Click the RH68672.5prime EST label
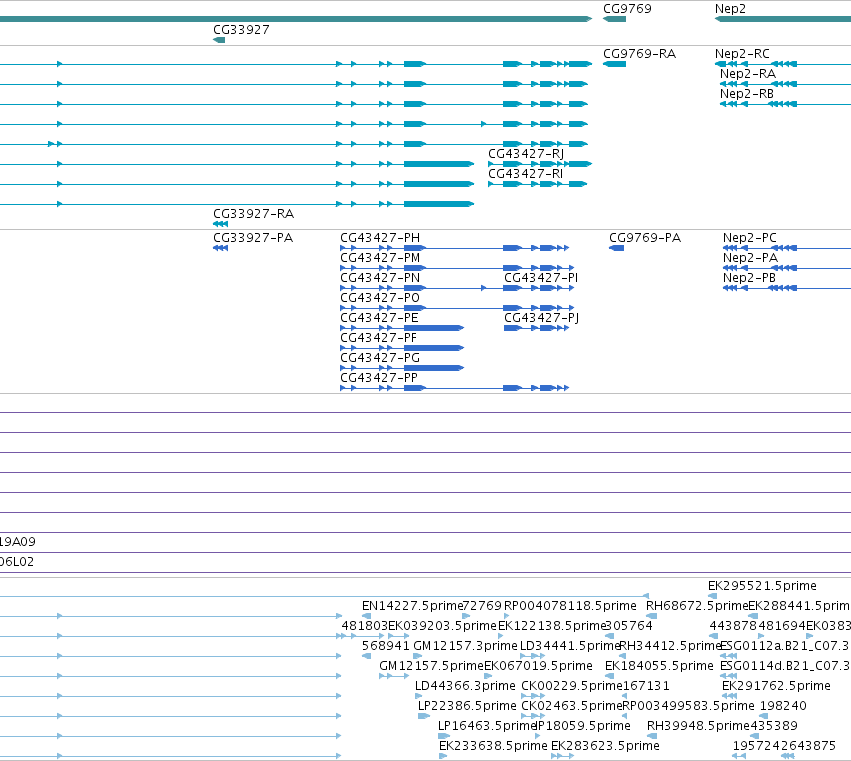 click(x=697, y=606)
